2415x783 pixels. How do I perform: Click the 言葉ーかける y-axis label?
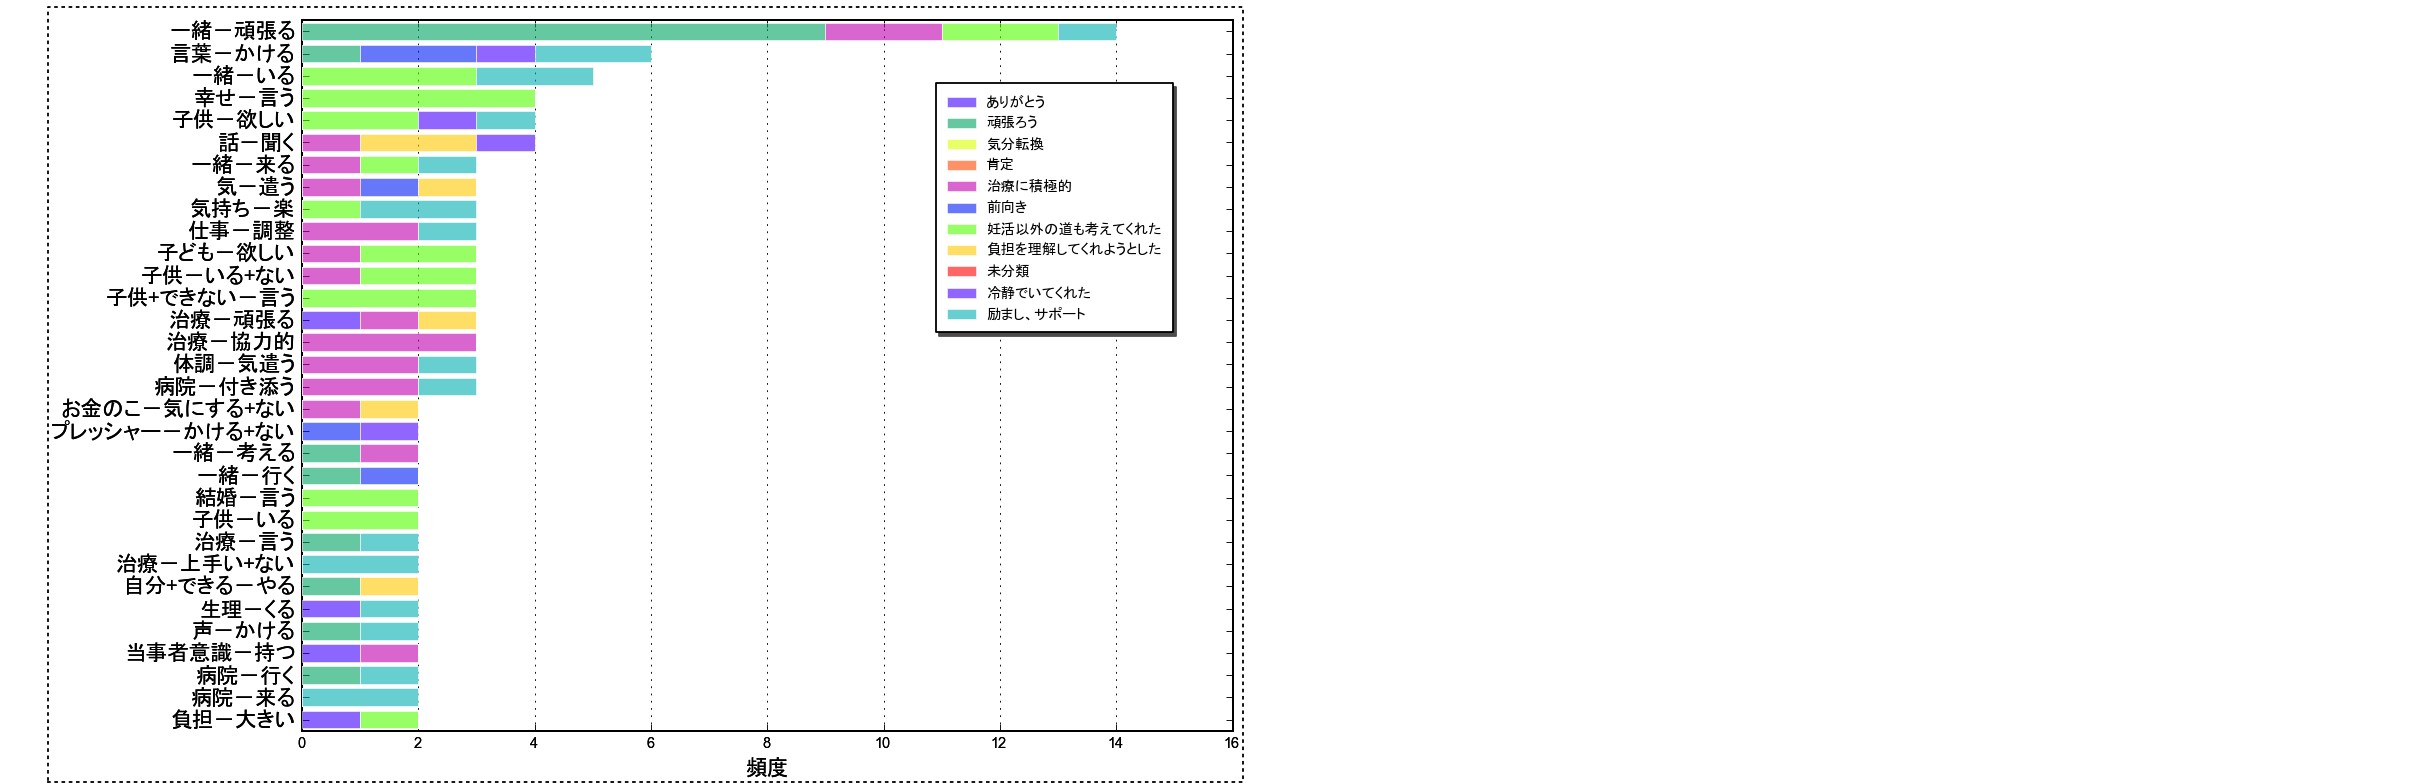pyautogui.click(x=233, y=54)
